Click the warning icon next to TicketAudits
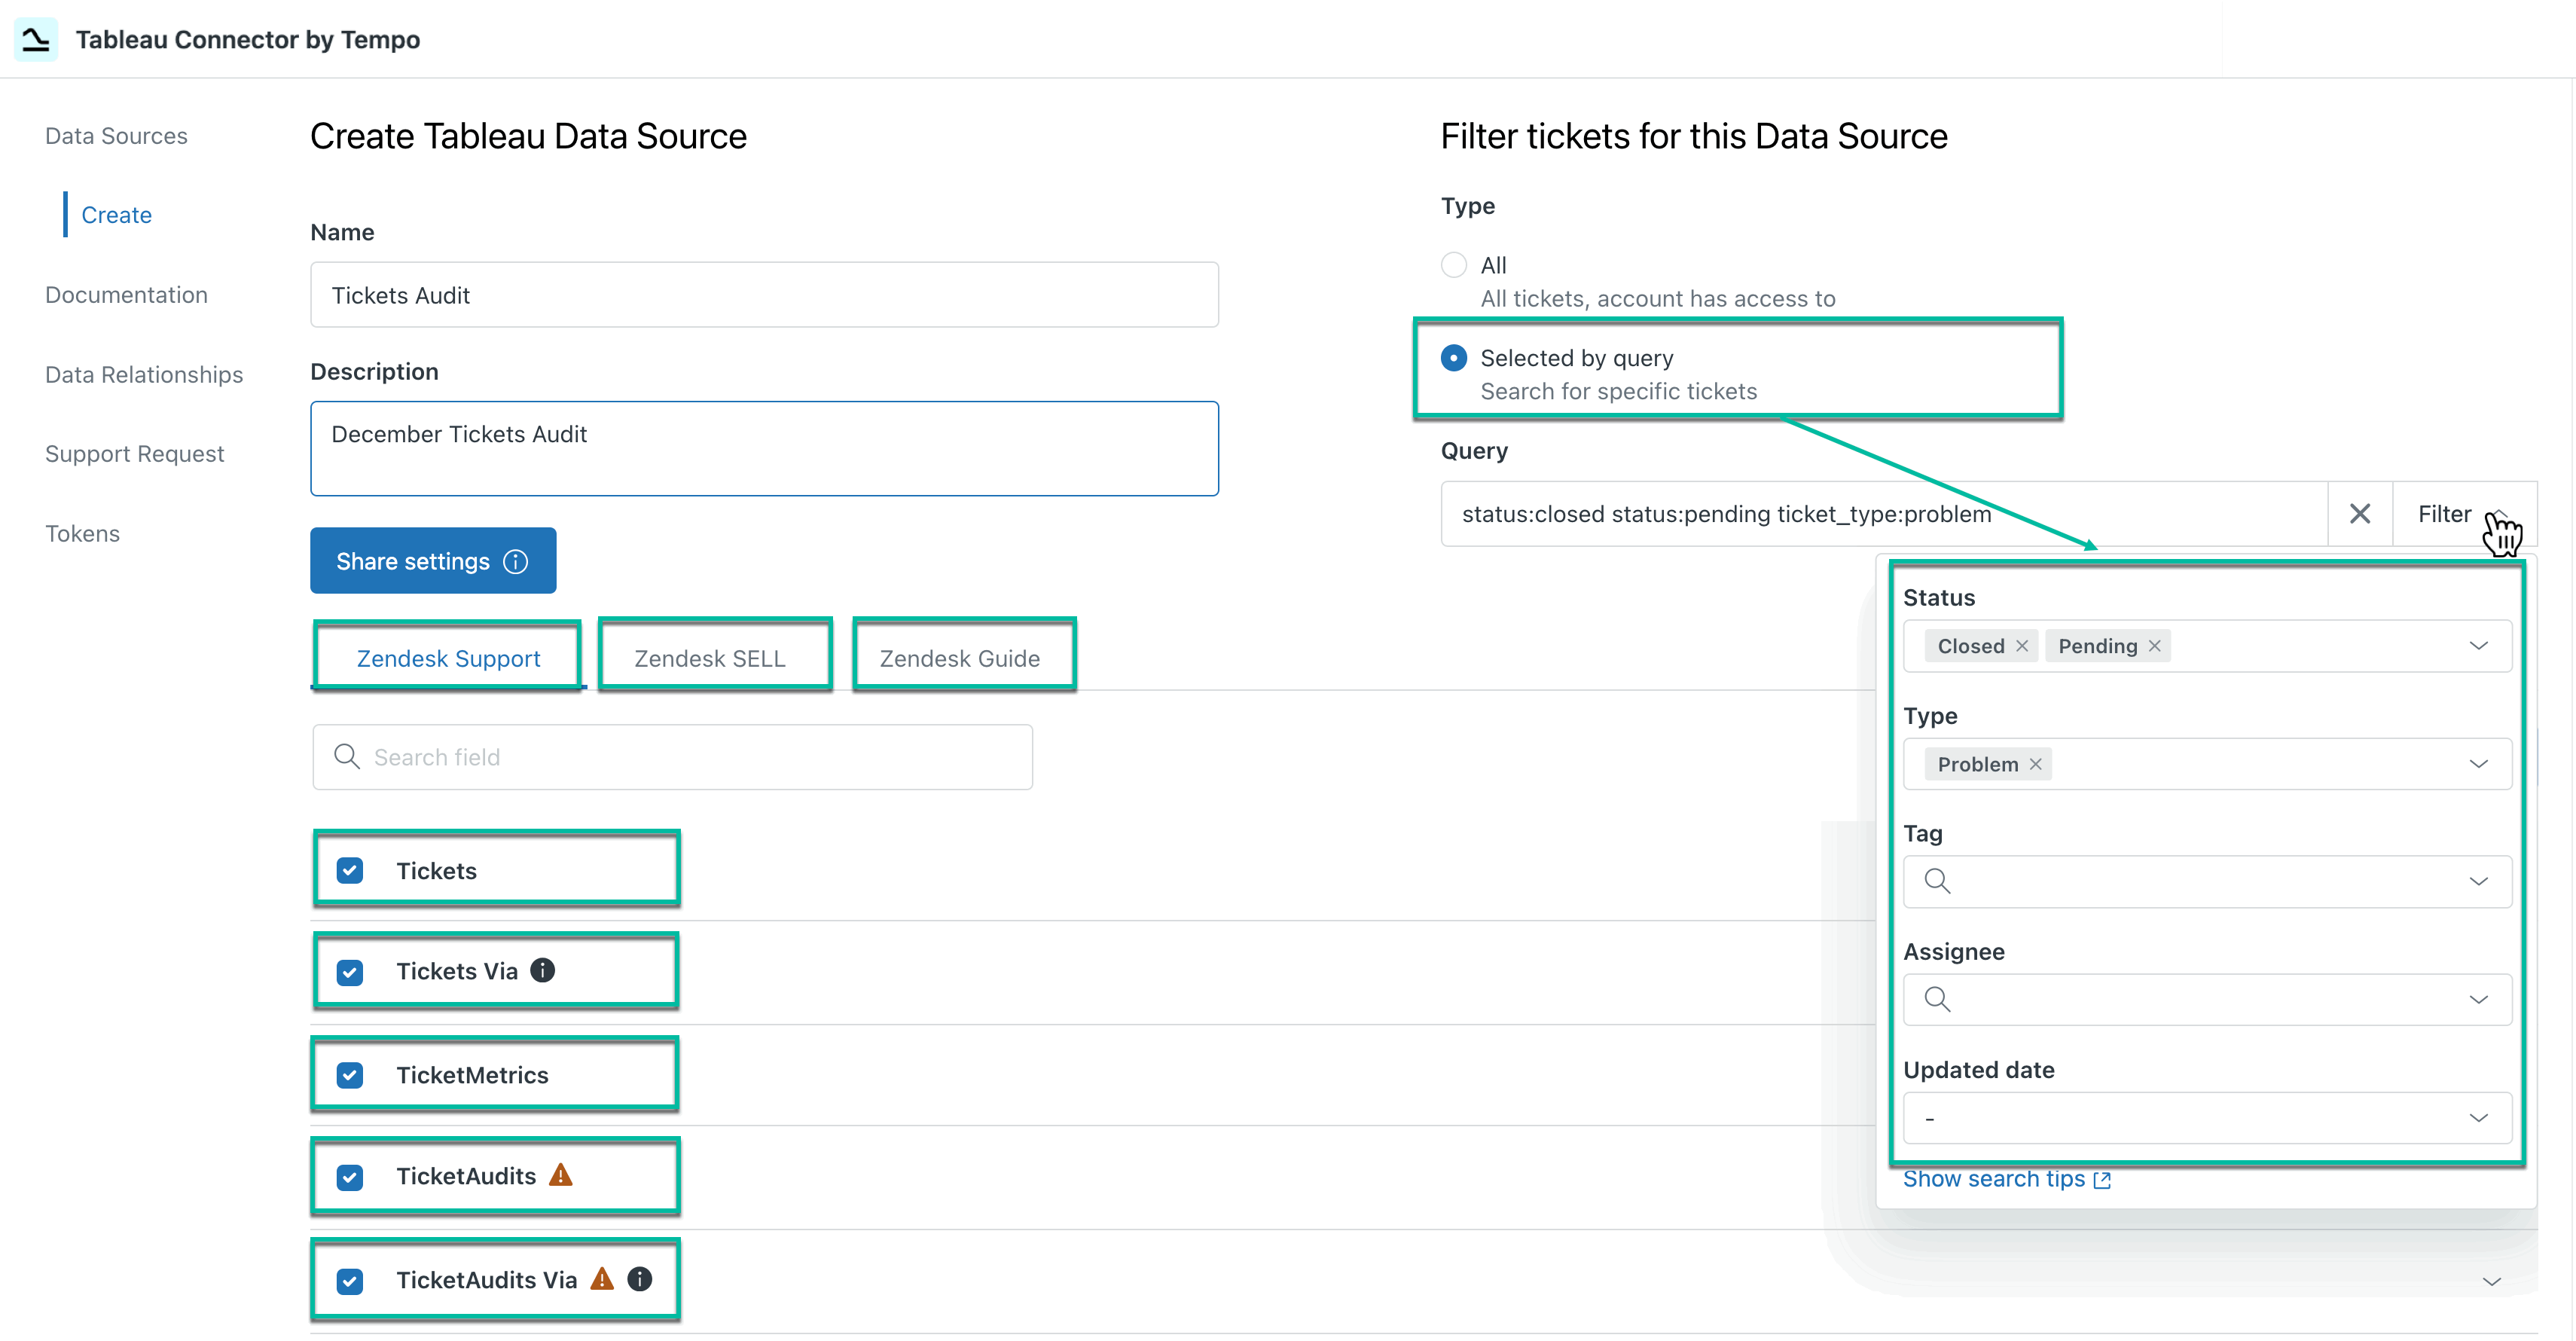The width and height of the screenshot is (2576, 1341). [561, 1177]
